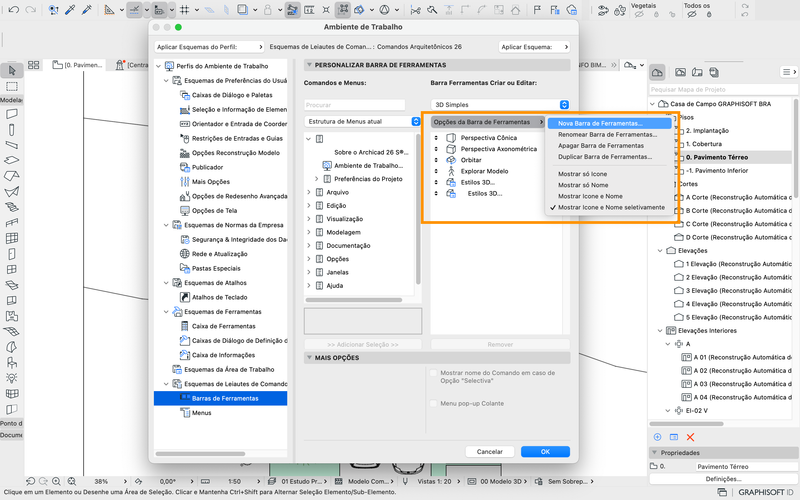Open the Aplicar Esquemas do Perfil dropdown
The width and height of the screenshot is (800, 500).
click(x=210, y=47)
